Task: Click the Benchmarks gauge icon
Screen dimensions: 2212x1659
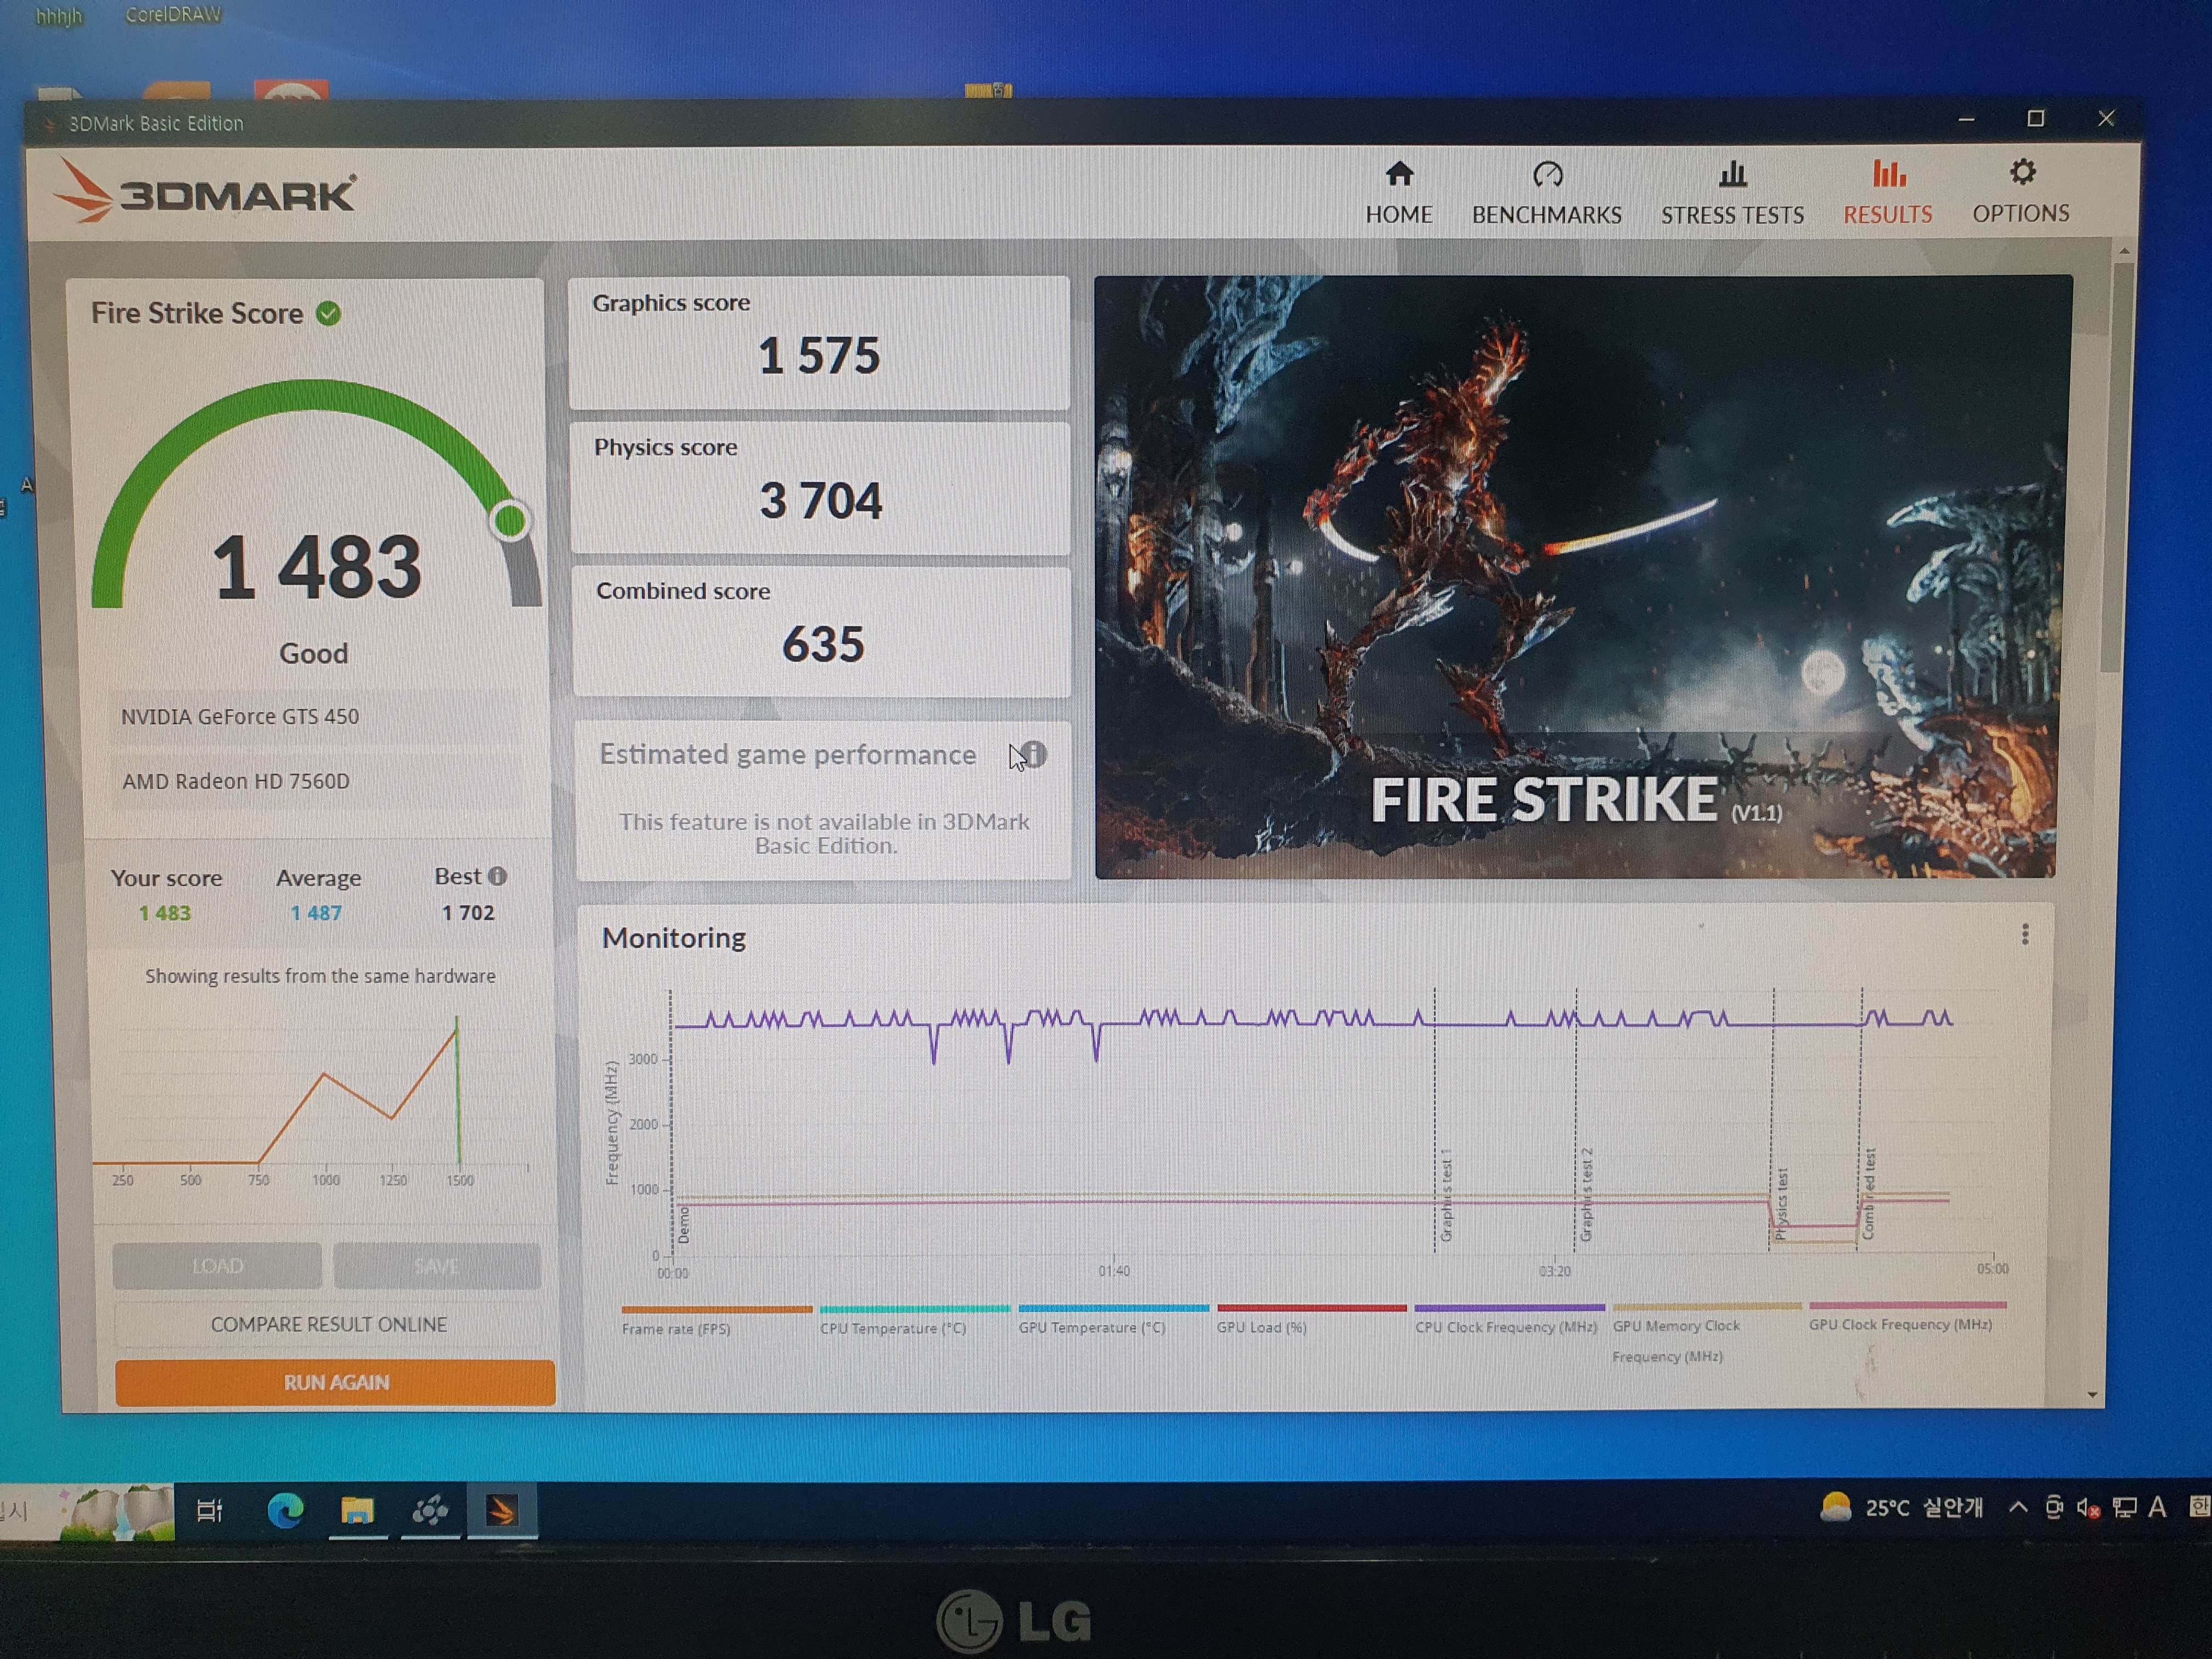Action: point(1547,175)
